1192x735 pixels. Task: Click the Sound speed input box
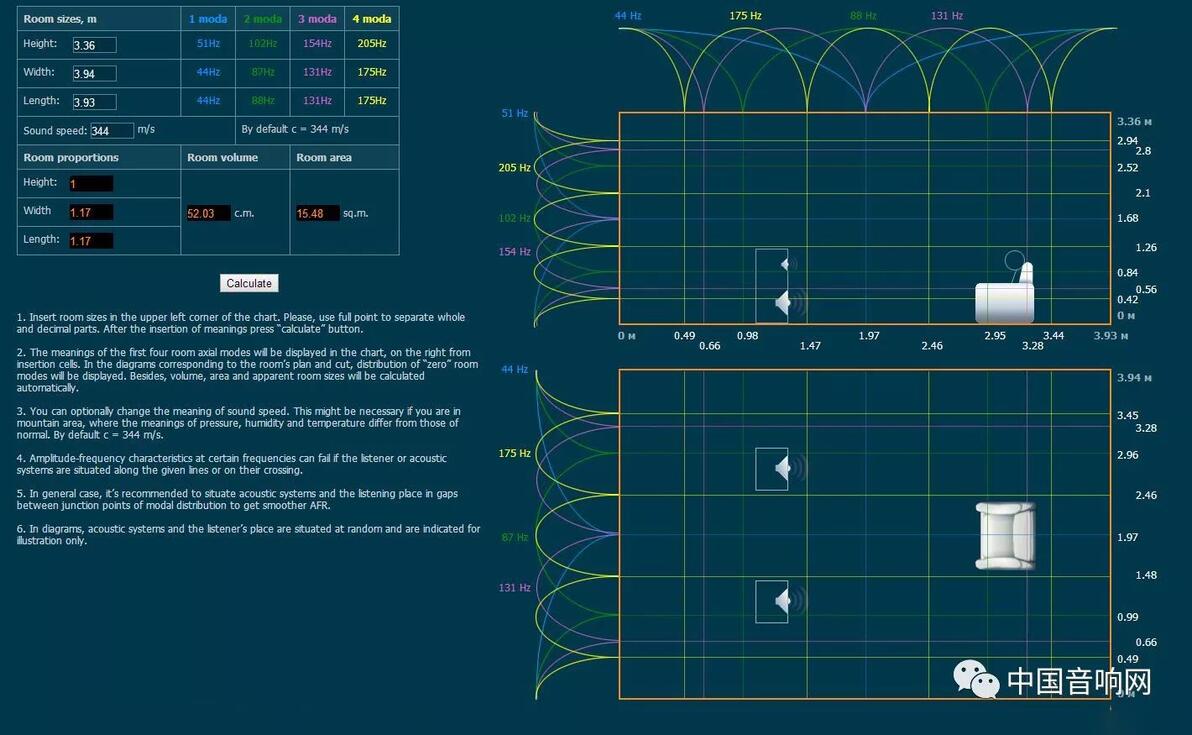coord(112,130)
